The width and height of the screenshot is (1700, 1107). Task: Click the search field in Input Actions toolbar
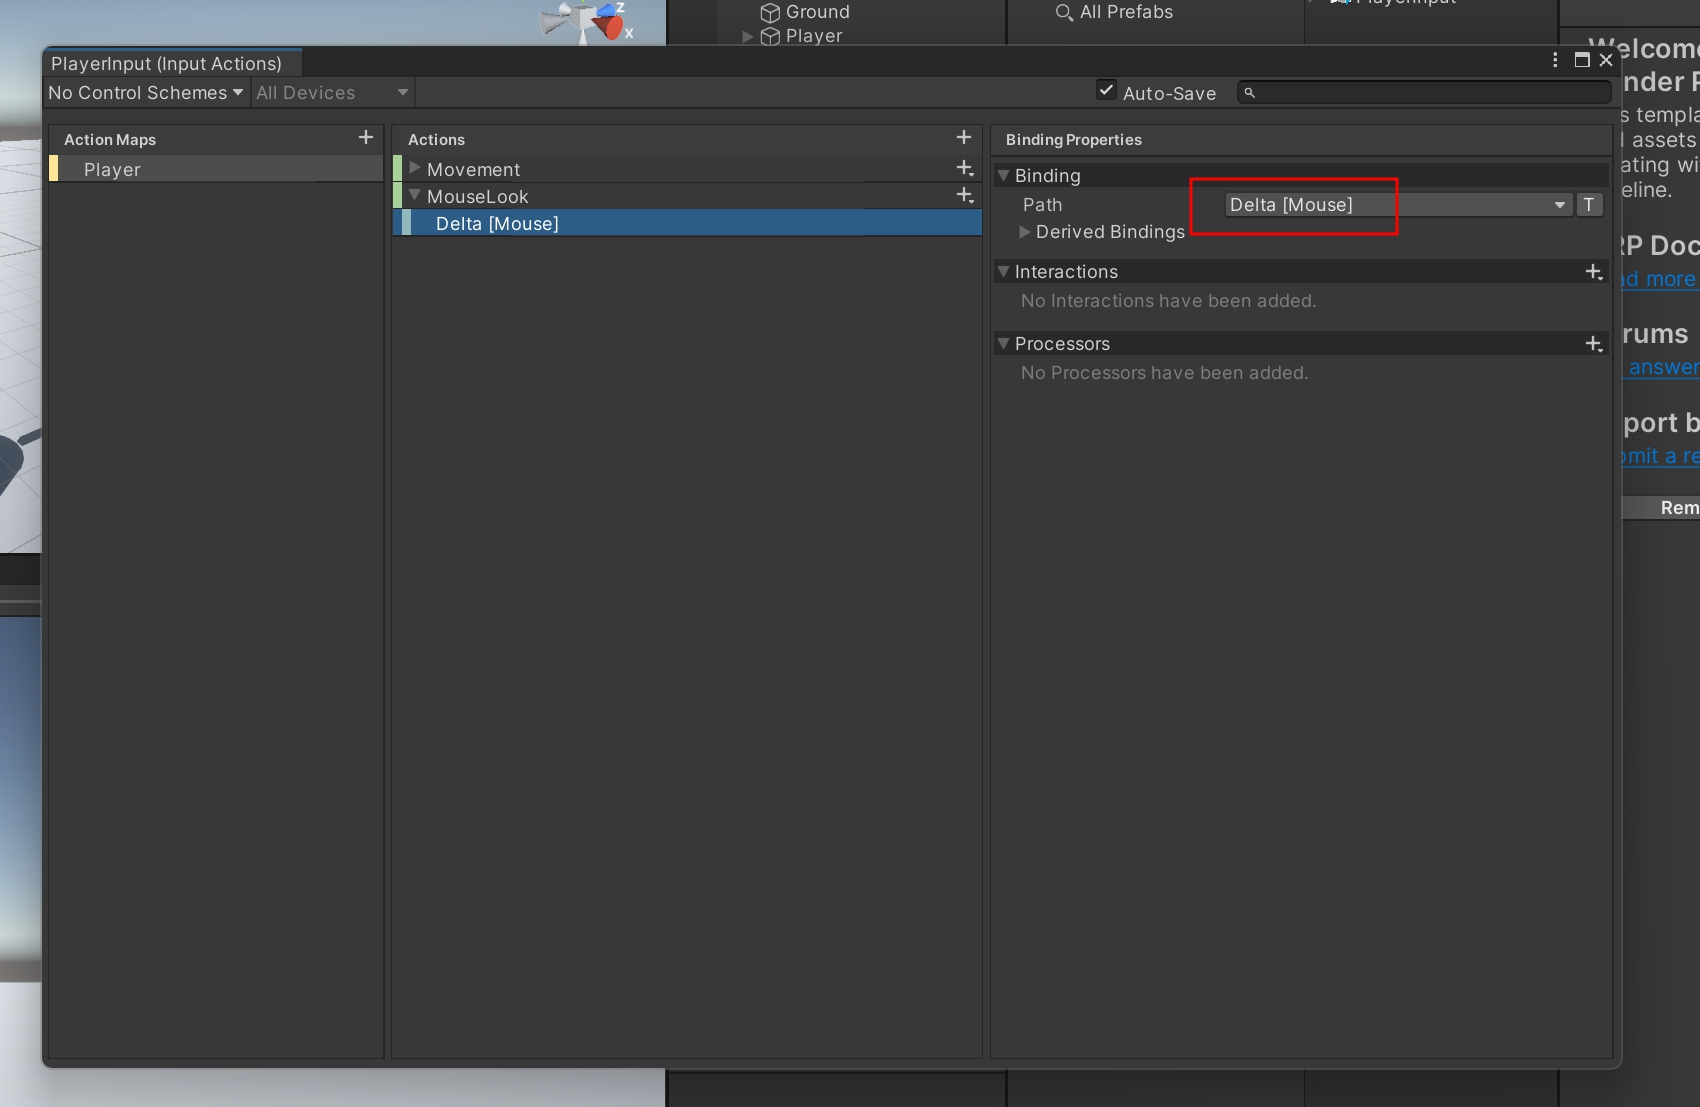[1424, 93]
